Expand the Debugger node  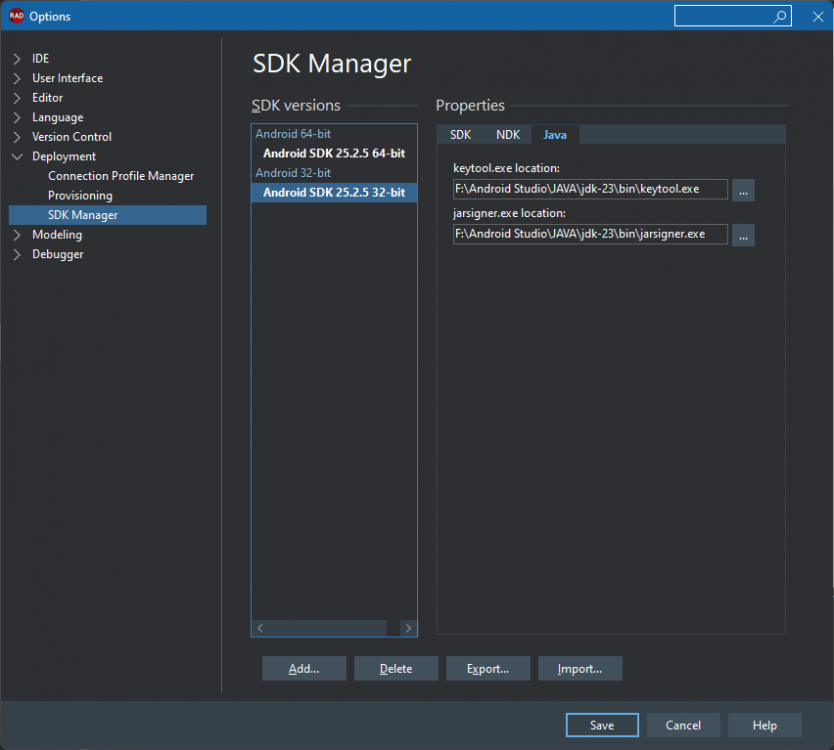coord(17,254)
